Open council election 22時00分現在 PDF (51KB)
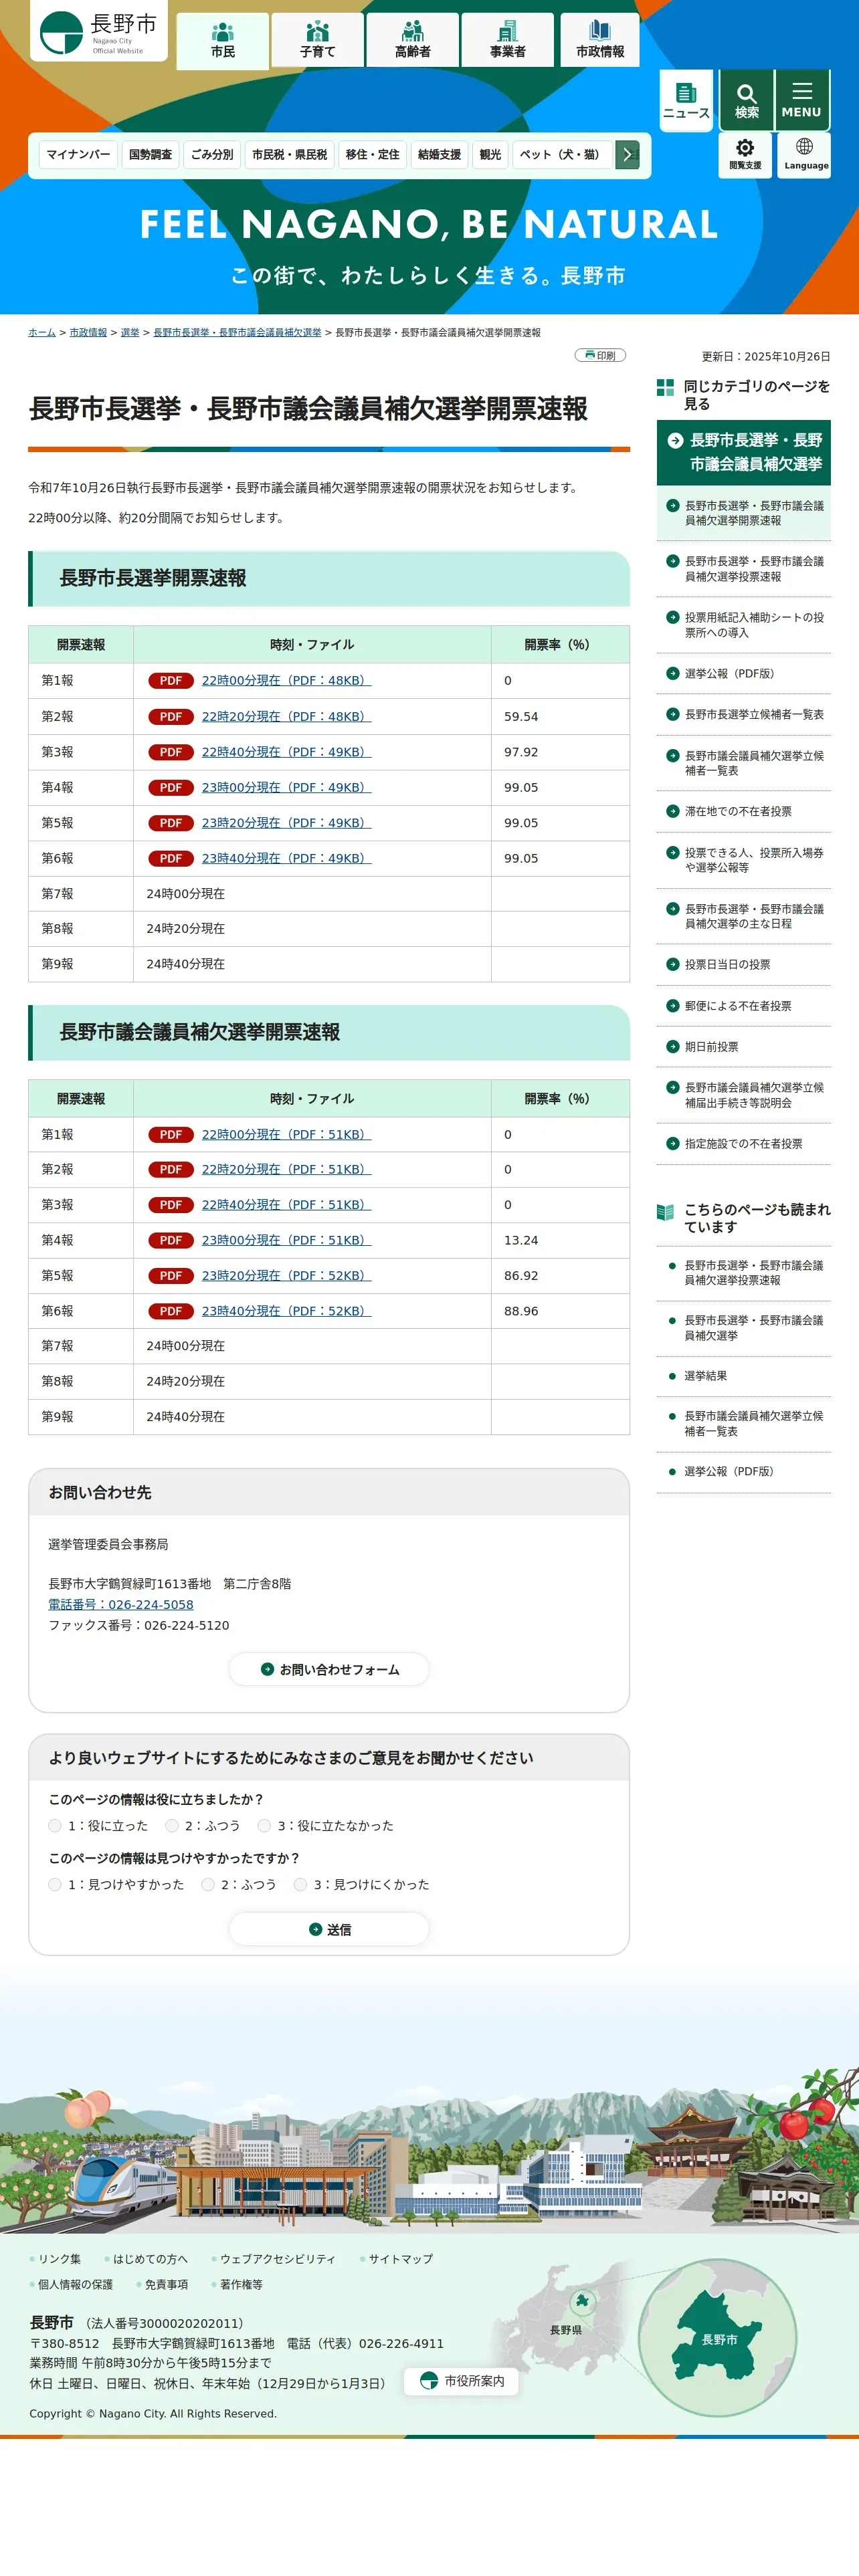The image size is (859, 2576). (286, 1134)
